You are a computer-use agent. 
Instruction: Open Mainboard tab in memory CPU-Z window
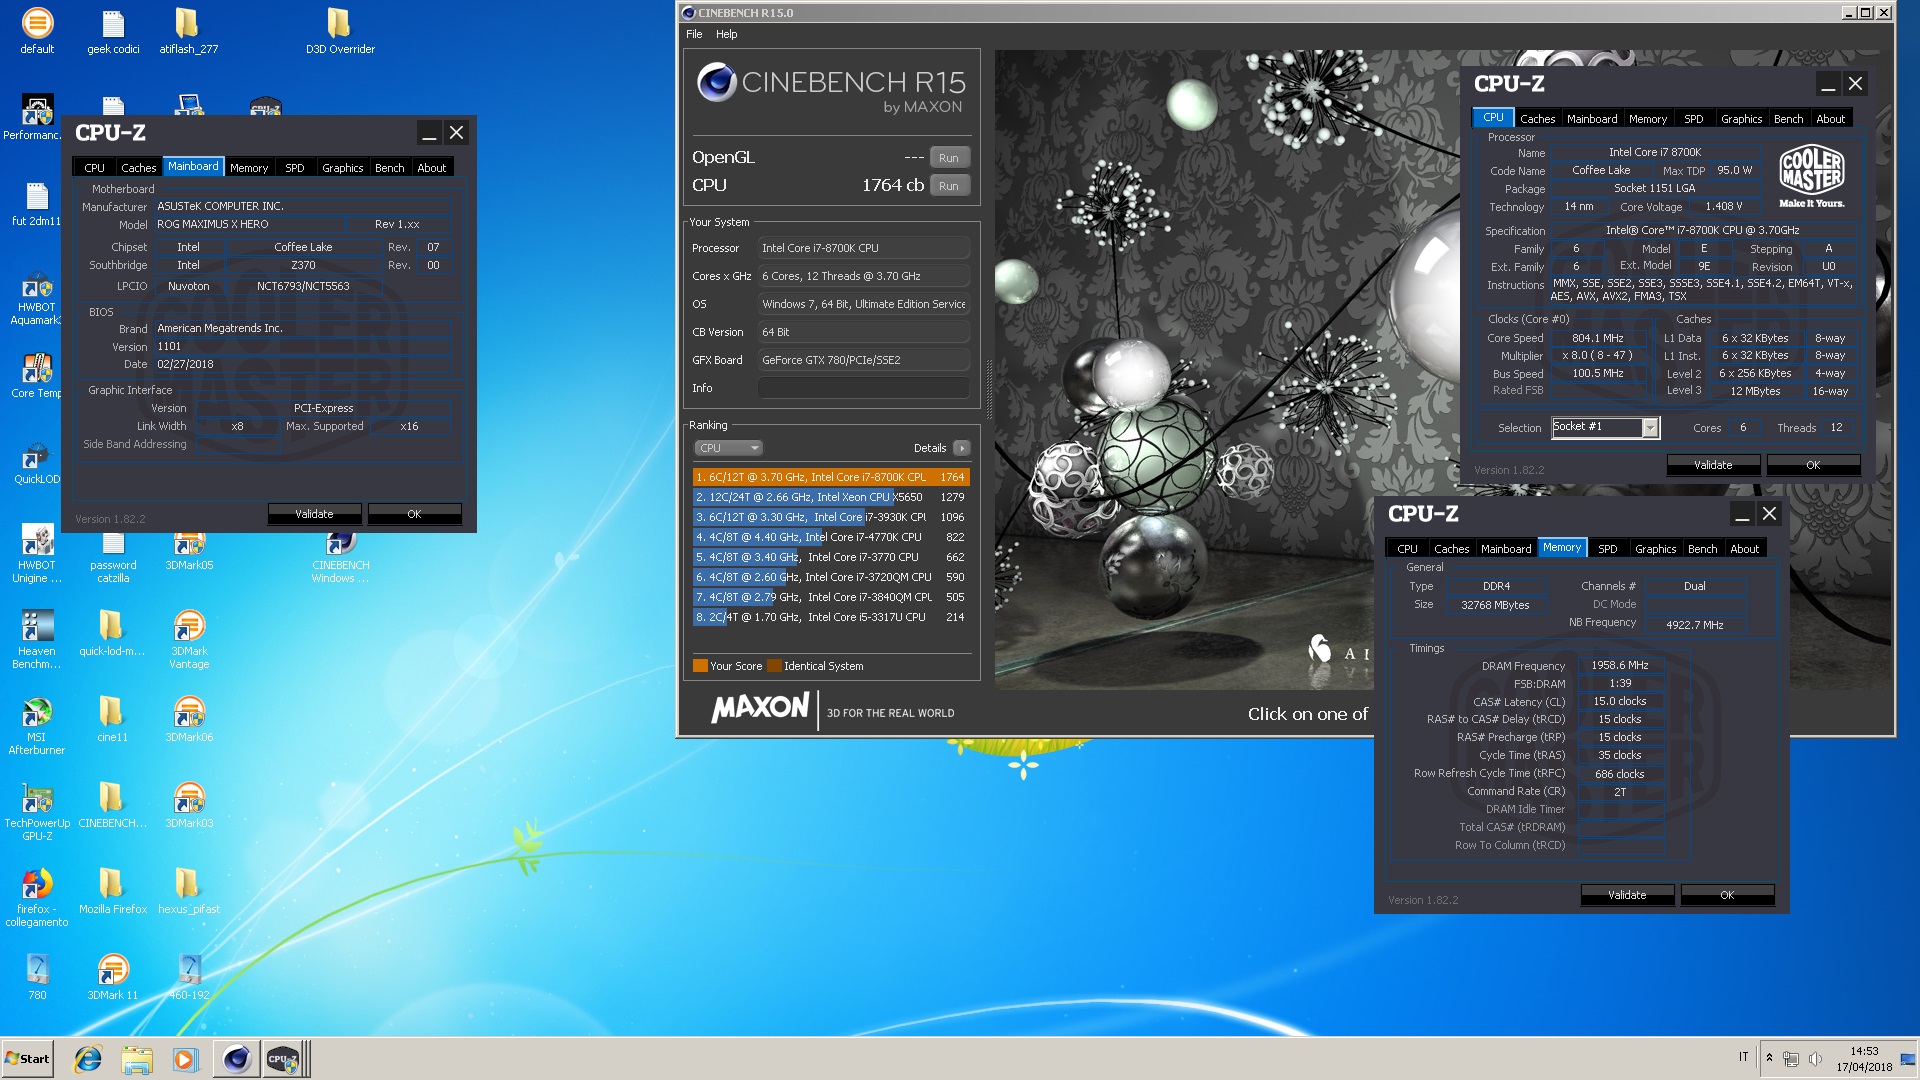(1505, 549)
